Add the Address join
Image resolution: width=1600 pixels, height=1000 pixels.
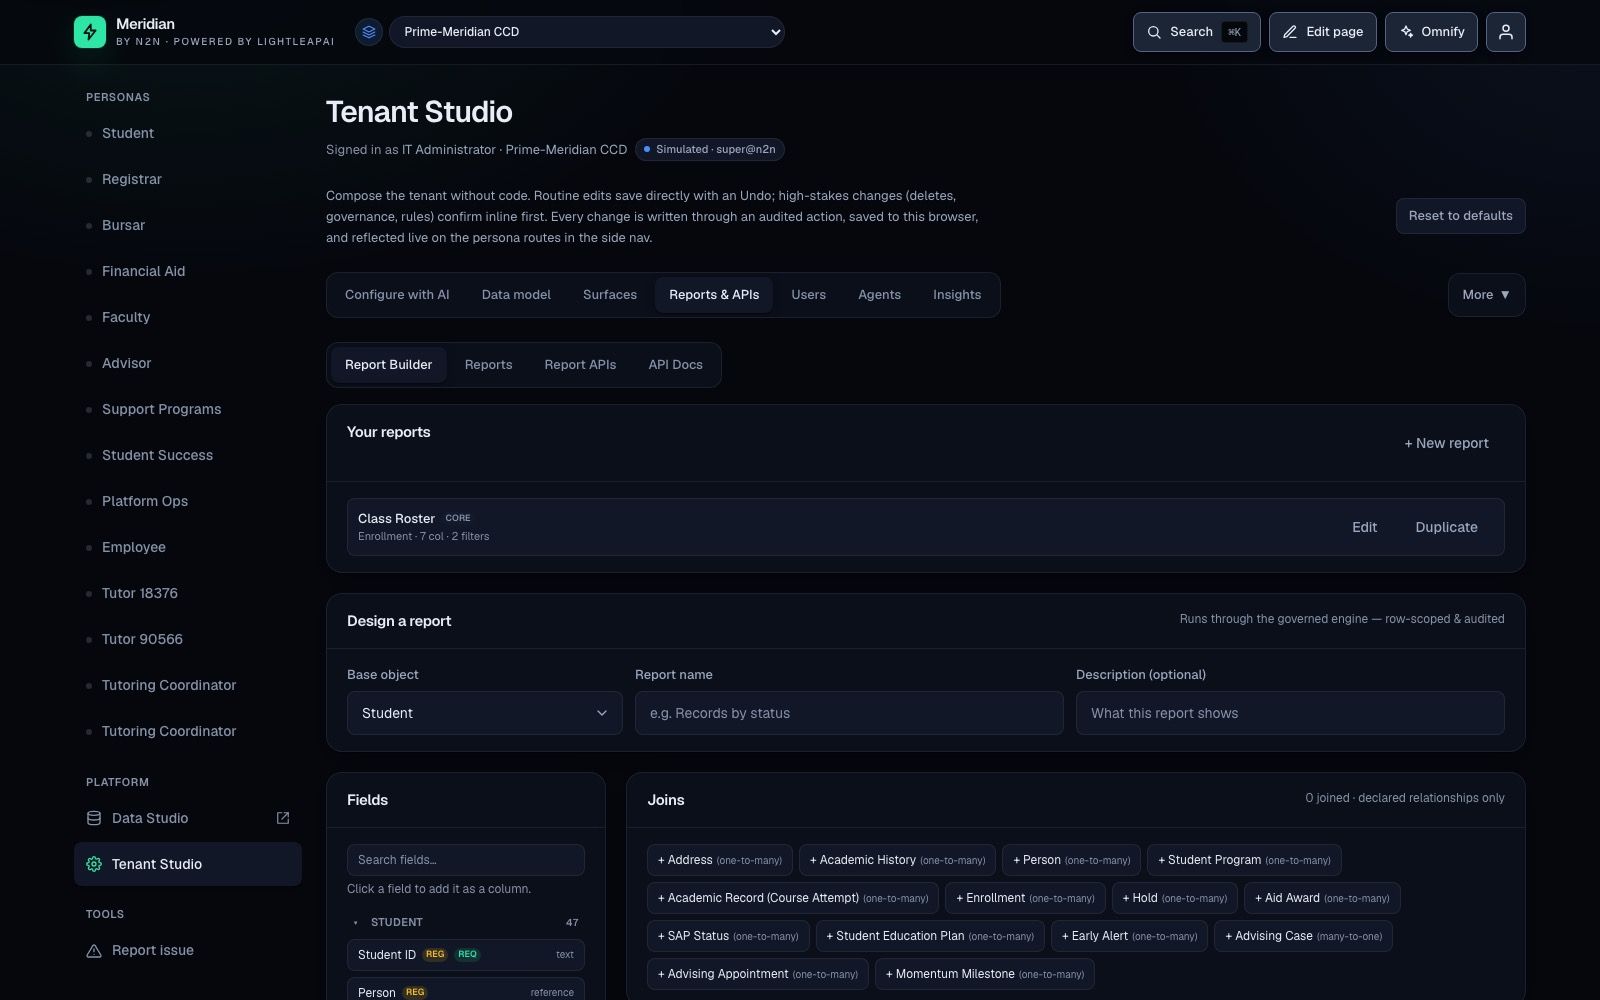720,860
